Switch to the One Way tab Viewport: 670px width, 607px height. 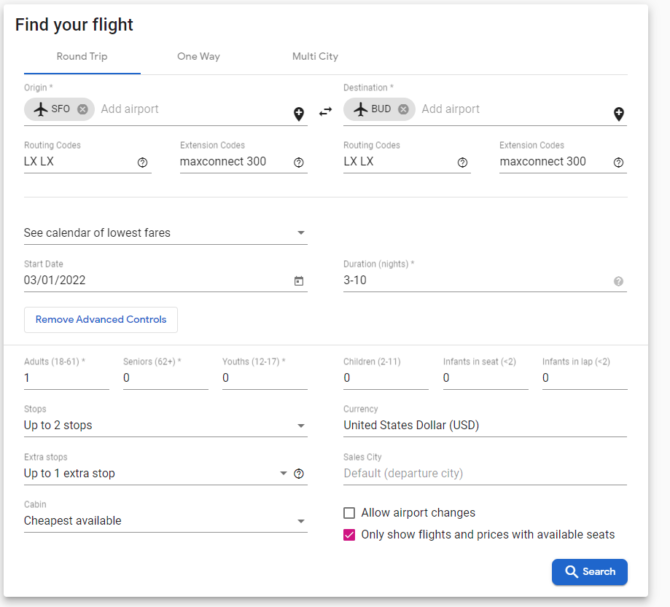click(199, 56)
